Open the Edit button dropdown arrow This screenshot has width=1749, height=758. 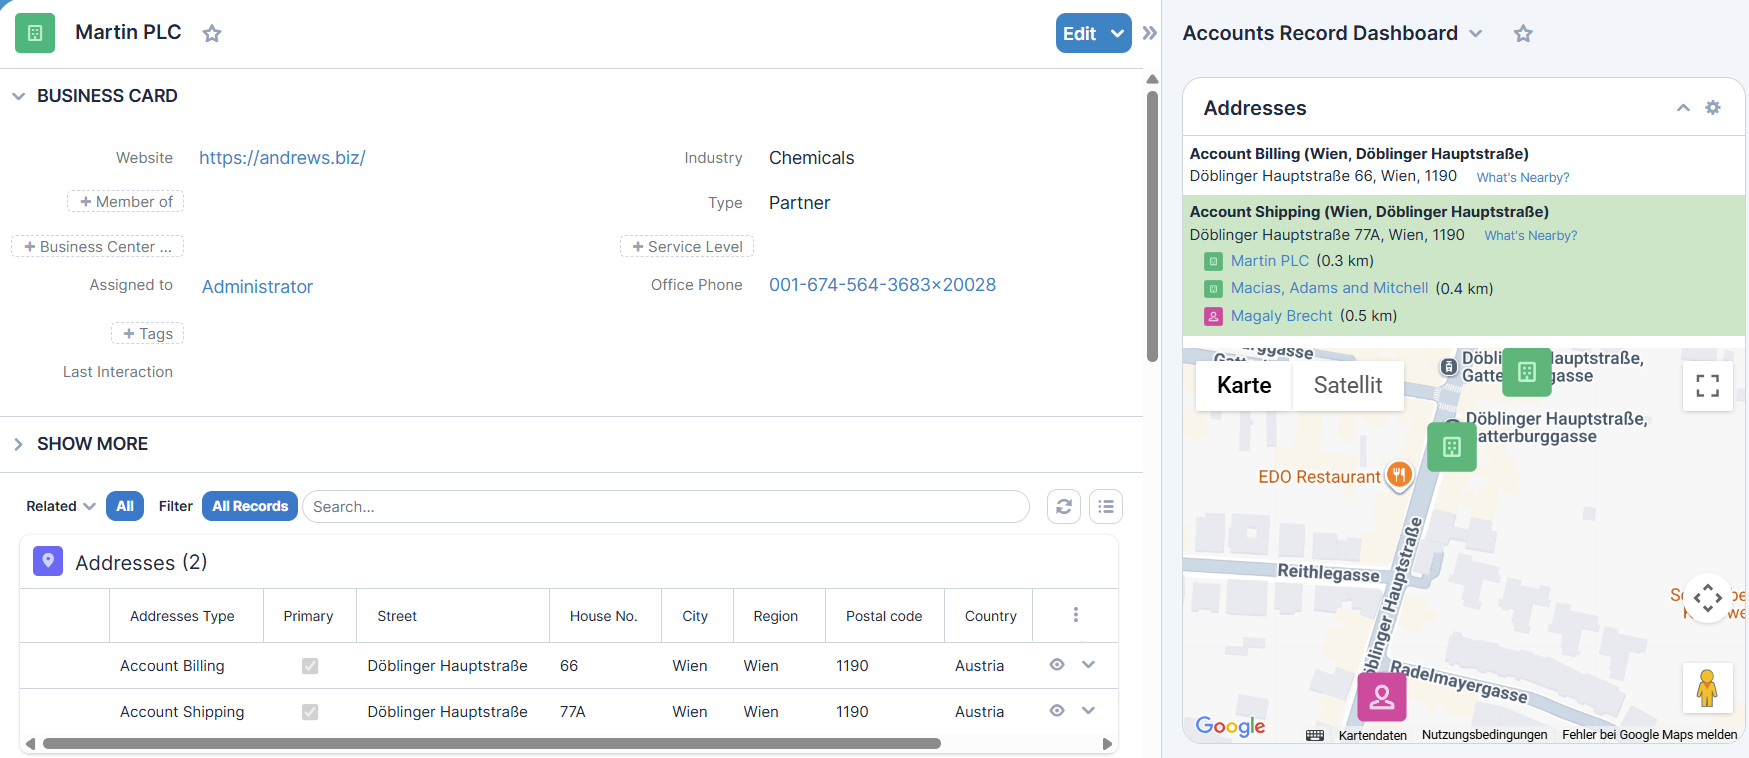click(1118, 33)
